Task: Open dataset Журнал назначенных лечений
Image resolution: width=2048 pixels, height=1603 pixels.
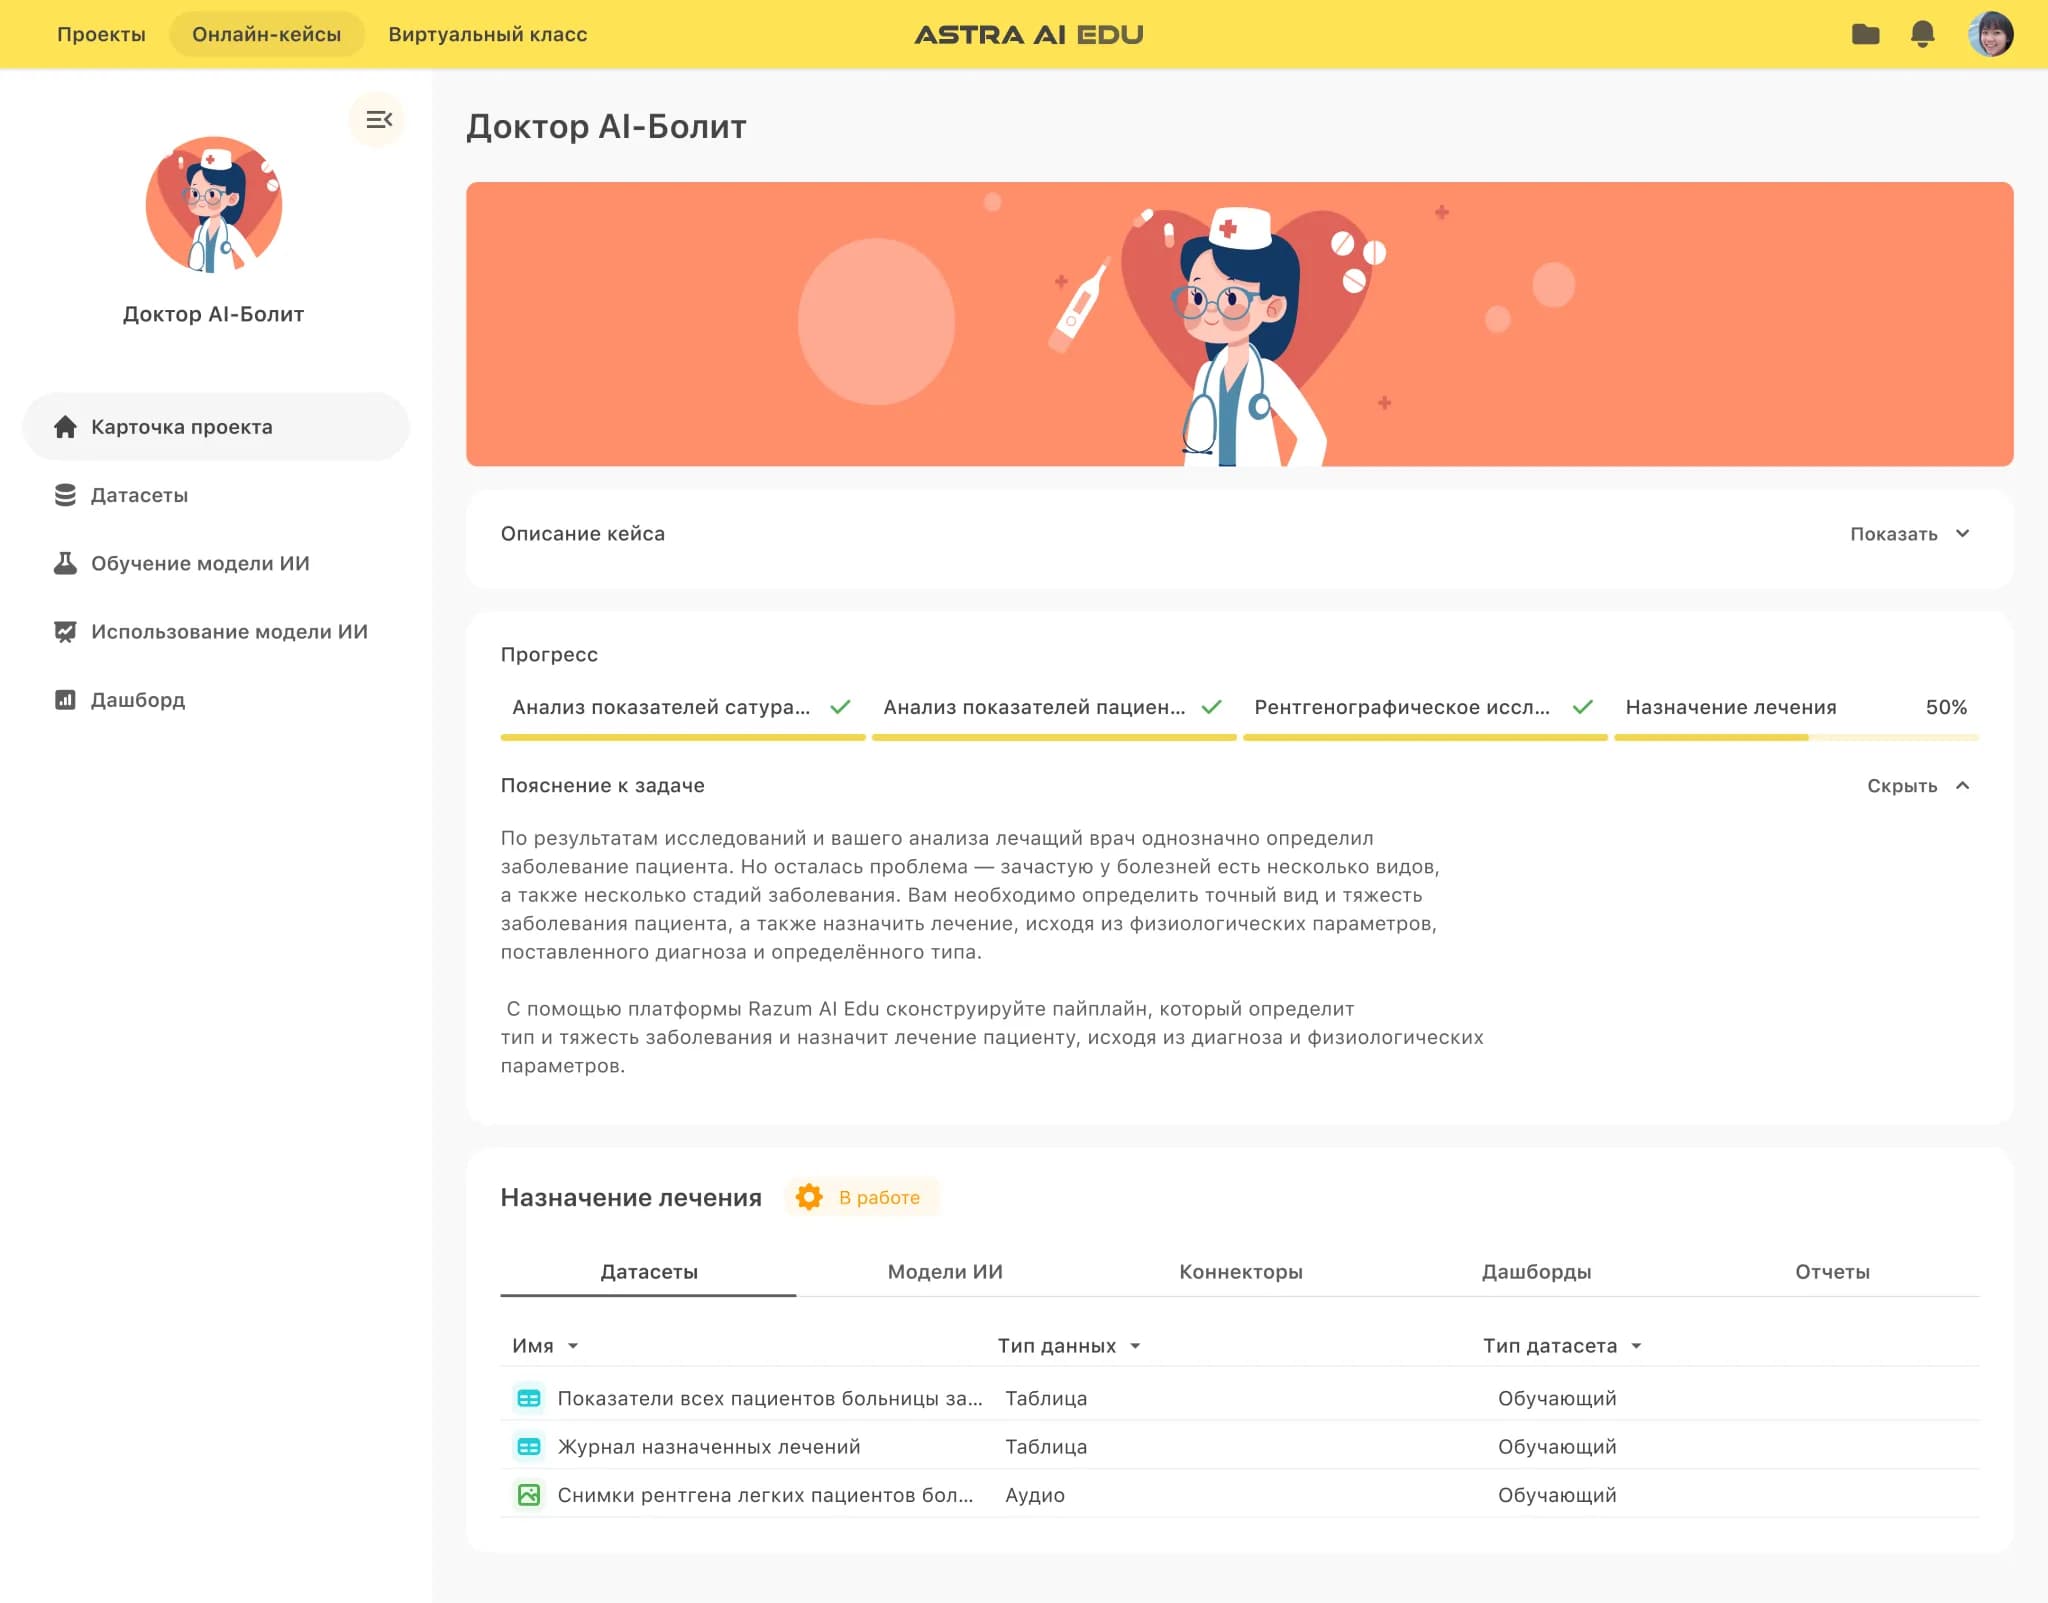Action: pyautogui.click(x=708, y=1447)
